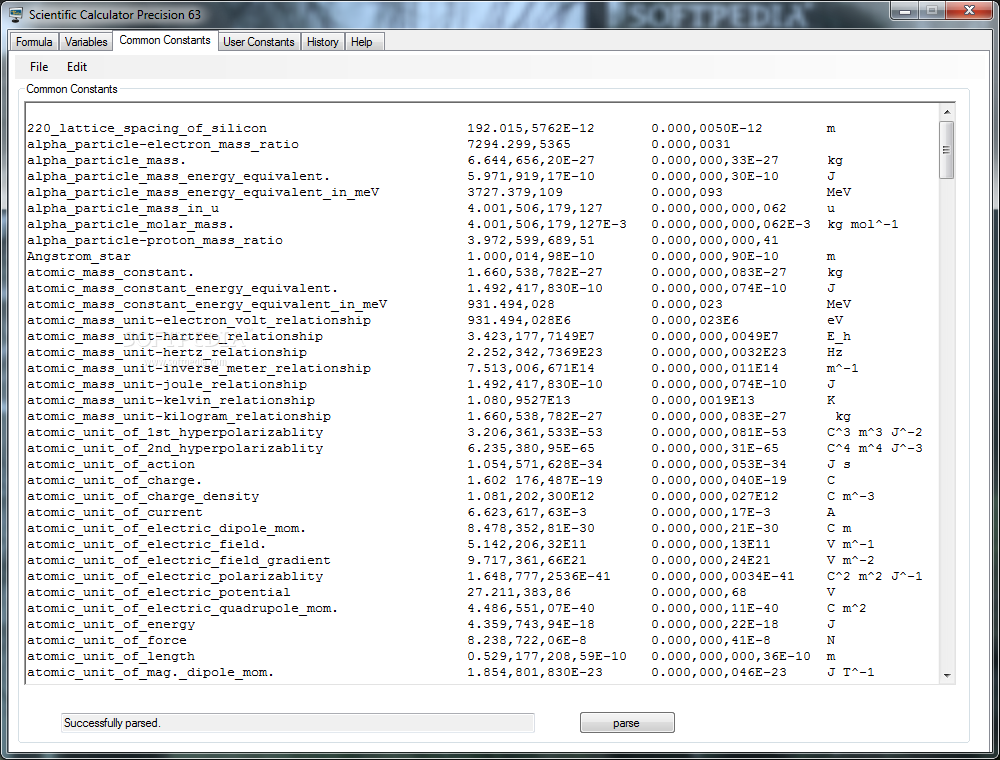The height and width of the screenshot is (760, 1000).
Task: Open the User Constants tab
Action: click(258, 42)
